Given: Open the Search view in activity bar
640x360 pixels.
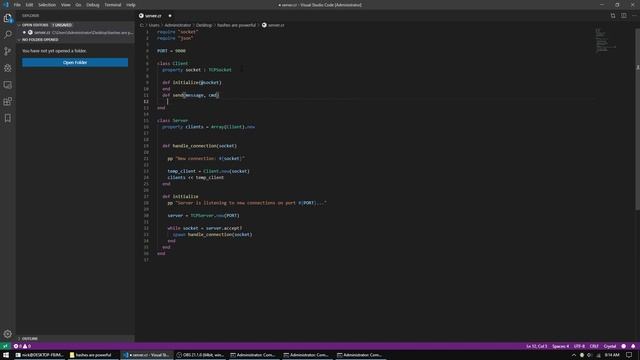Looking at the screenshot, I should click(8, 35).
